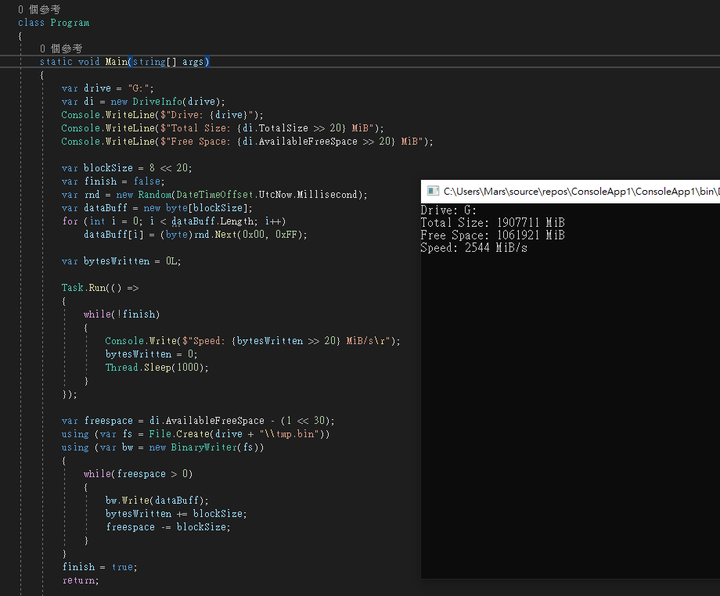The height and width of the screenshot is (596, 720).
Task: Click the 'var freespace = di.AvailableFreeSpace' line
Action: click(198, 421)
